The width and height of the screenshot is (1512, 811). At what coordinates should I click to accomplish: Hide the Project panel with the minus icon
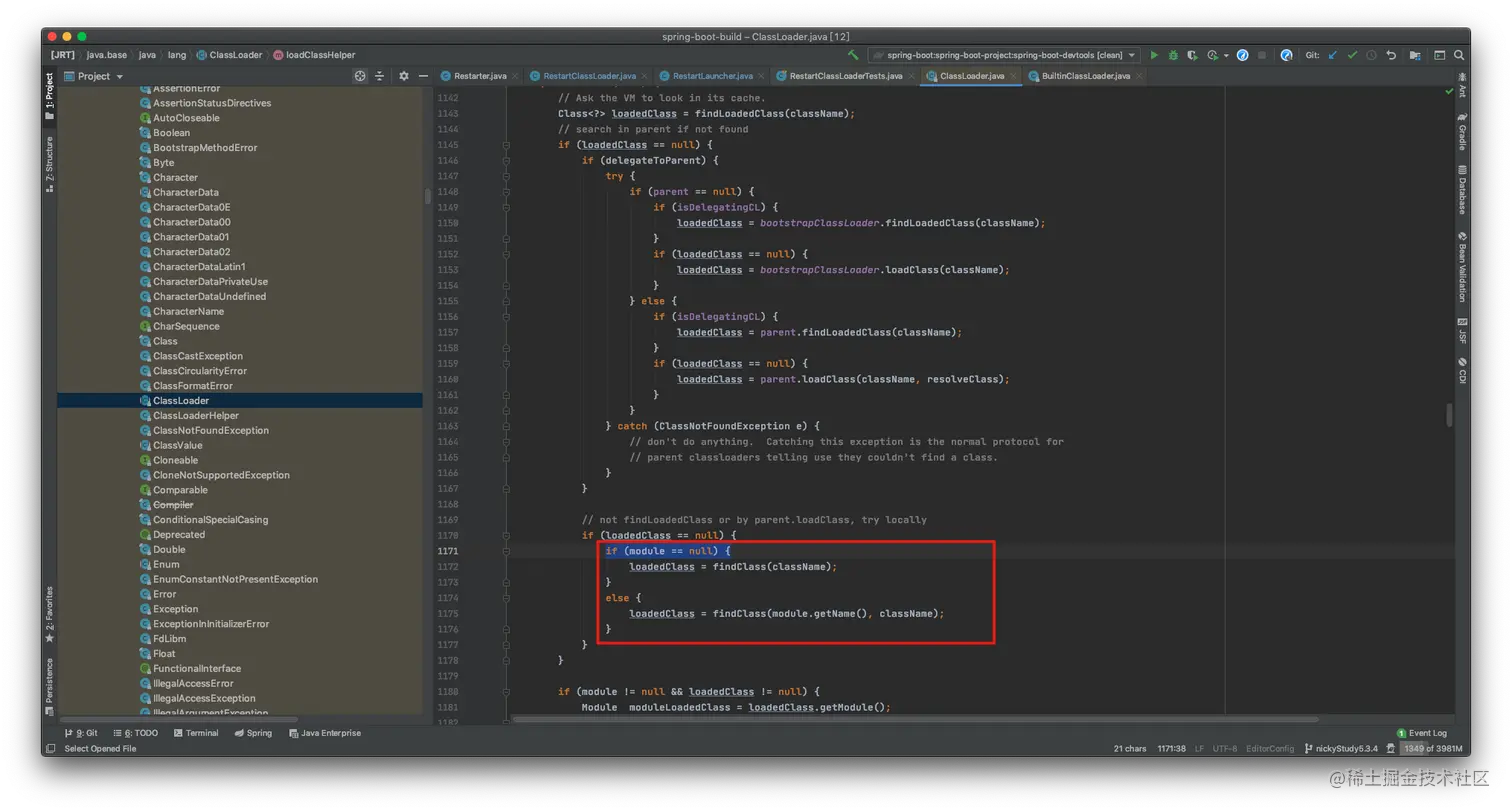[423, 76]
